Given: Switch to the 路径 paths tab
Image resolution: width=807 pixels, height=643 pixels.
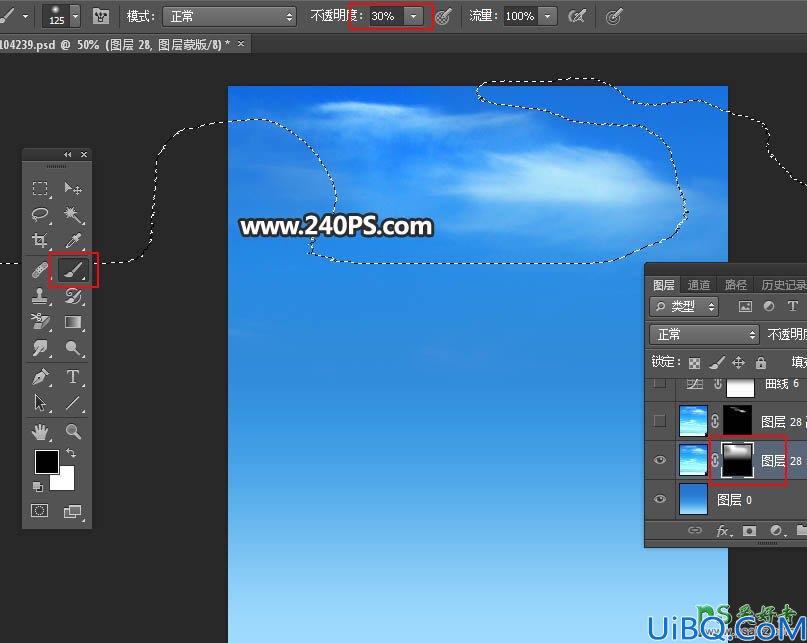Looking at the screenshot, I should (735, 285).
